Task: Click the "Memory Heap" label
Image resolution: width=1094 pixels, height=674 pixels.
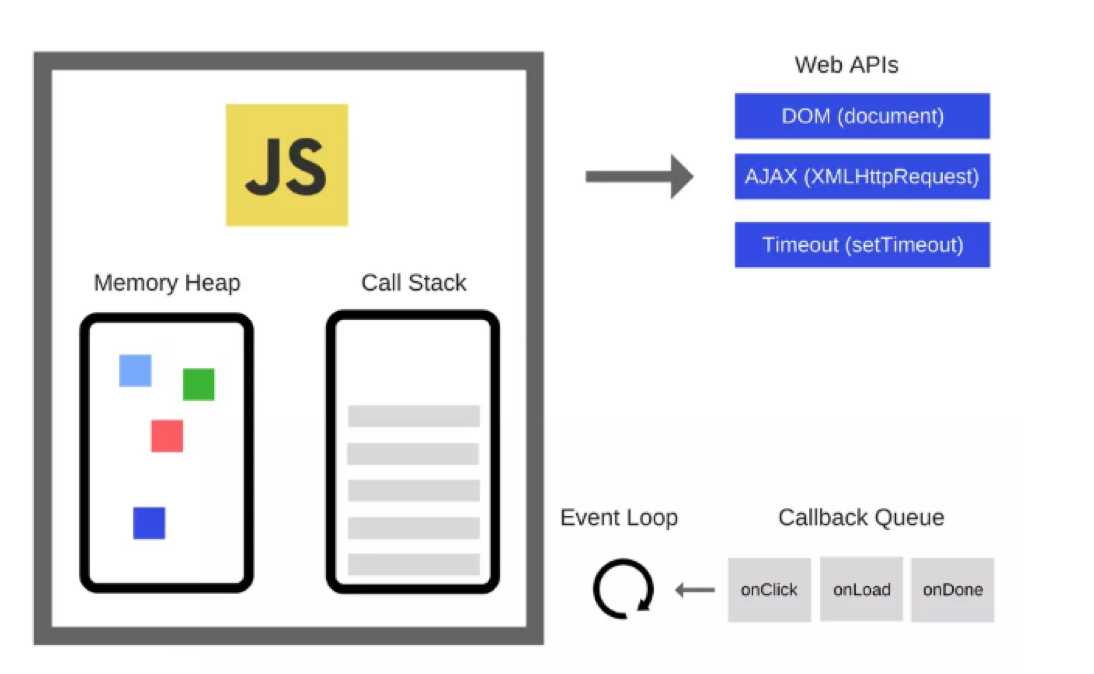Action: [167, 283]
